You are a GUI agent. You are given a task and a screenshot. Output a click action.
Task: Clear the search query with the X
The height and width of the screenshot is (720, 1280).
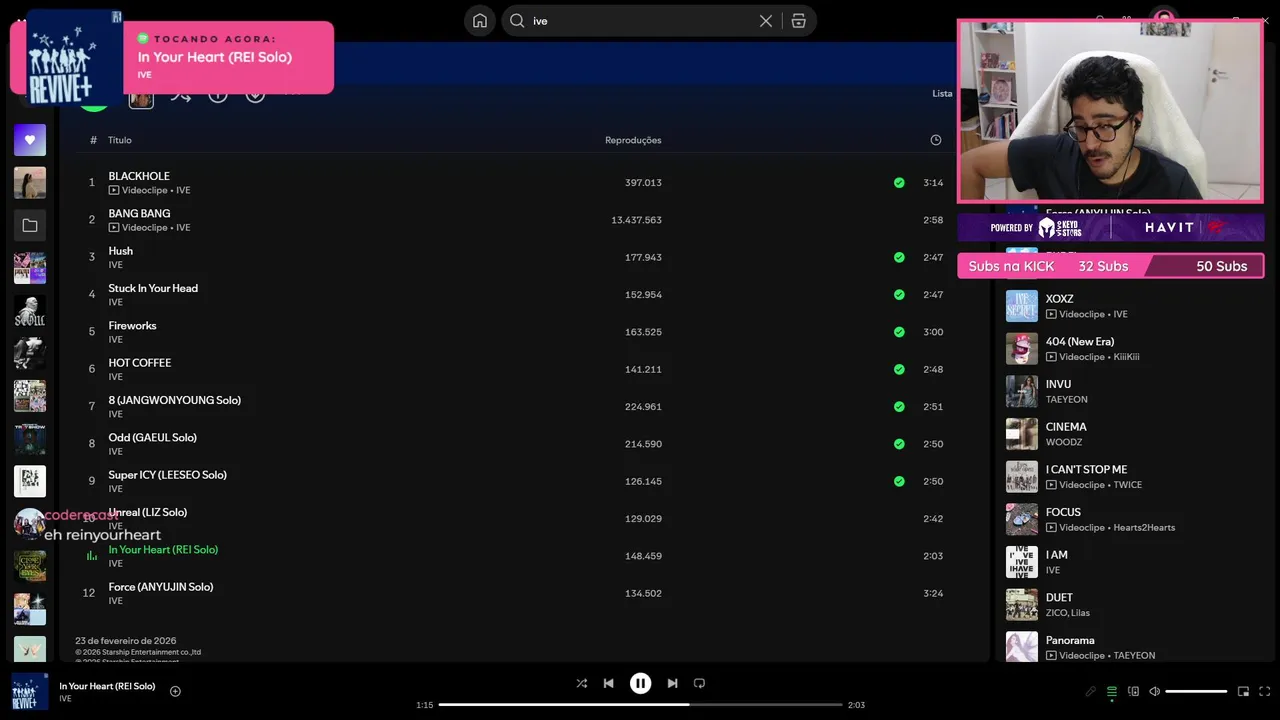766,21
